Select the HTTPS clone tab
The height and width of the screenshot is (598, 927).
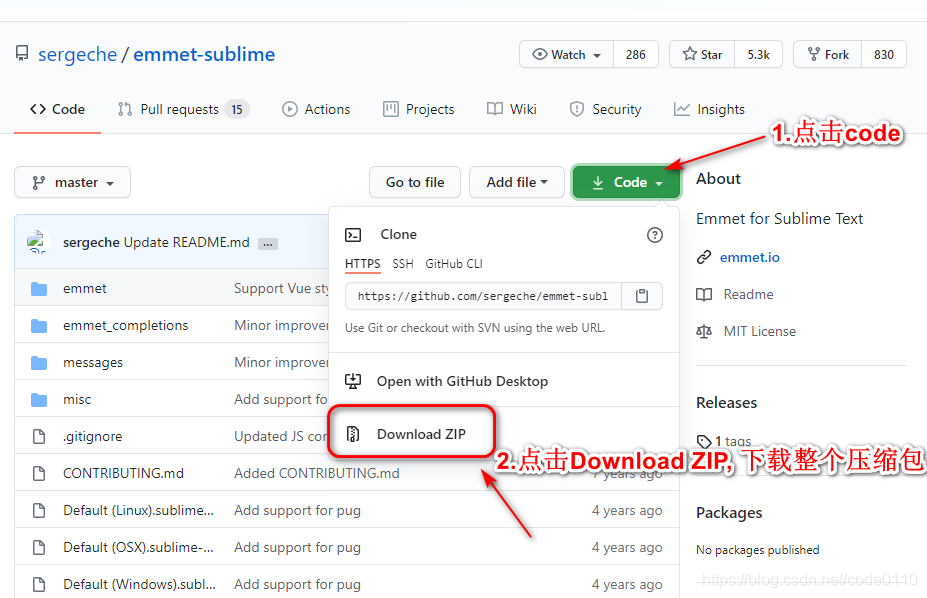point(362,264)
